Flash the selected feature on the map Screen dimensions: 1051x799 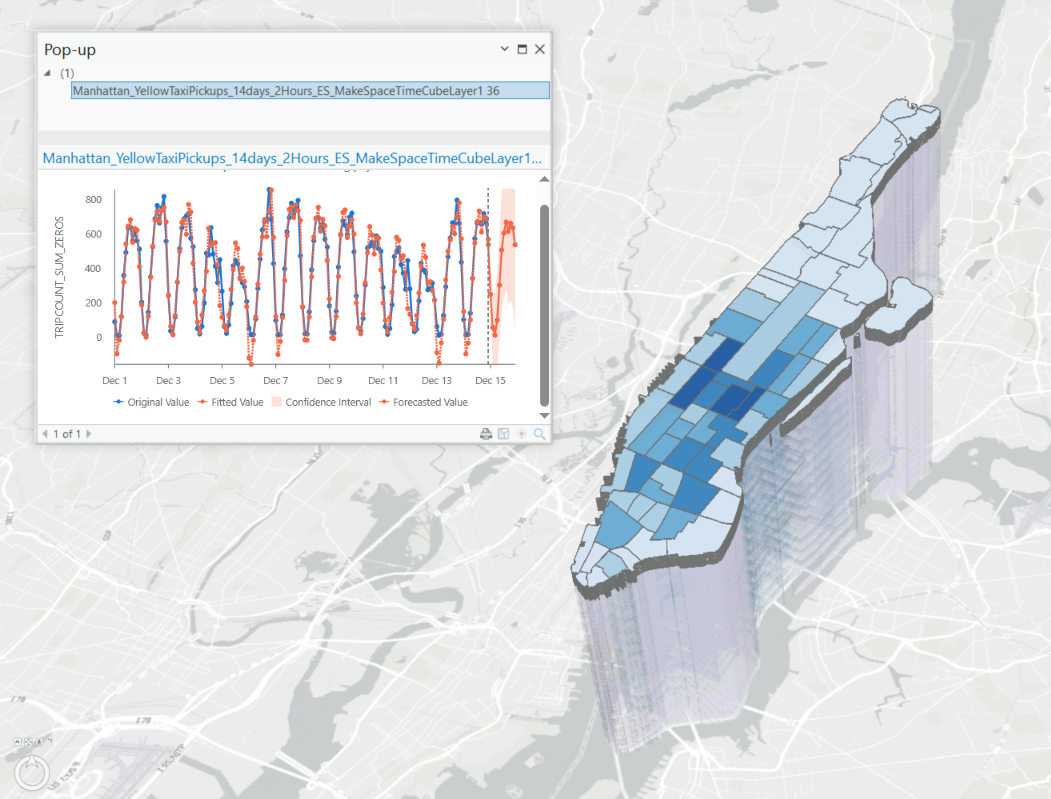521,433
